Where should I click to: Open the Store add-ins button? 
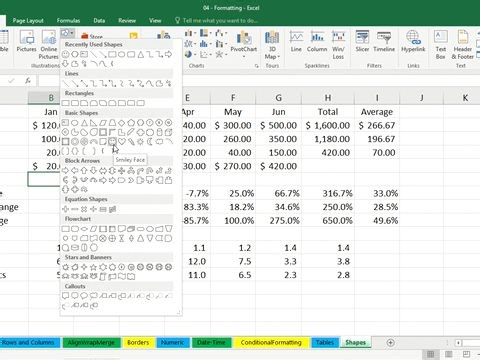click(92, 36)
